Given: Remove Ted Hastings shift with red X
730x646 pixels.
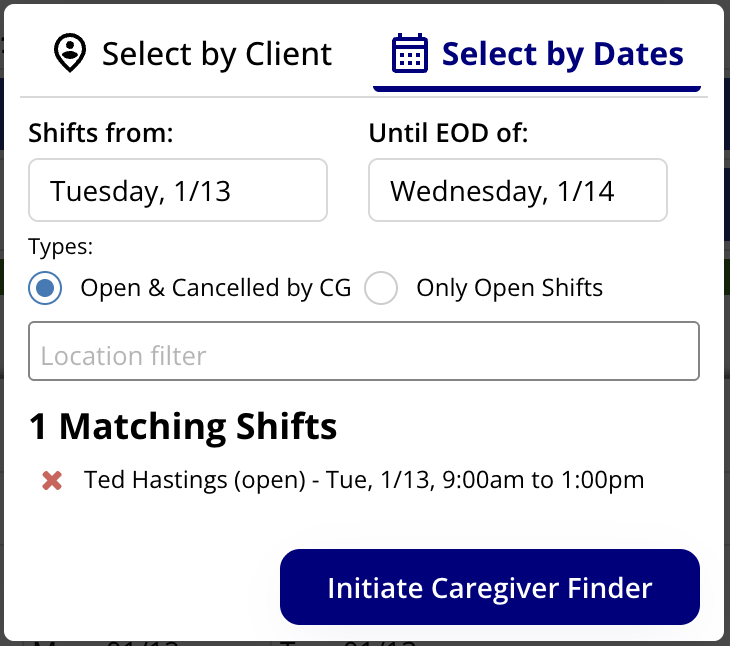Looking at the screenshot, I should (x=52, y=481).
